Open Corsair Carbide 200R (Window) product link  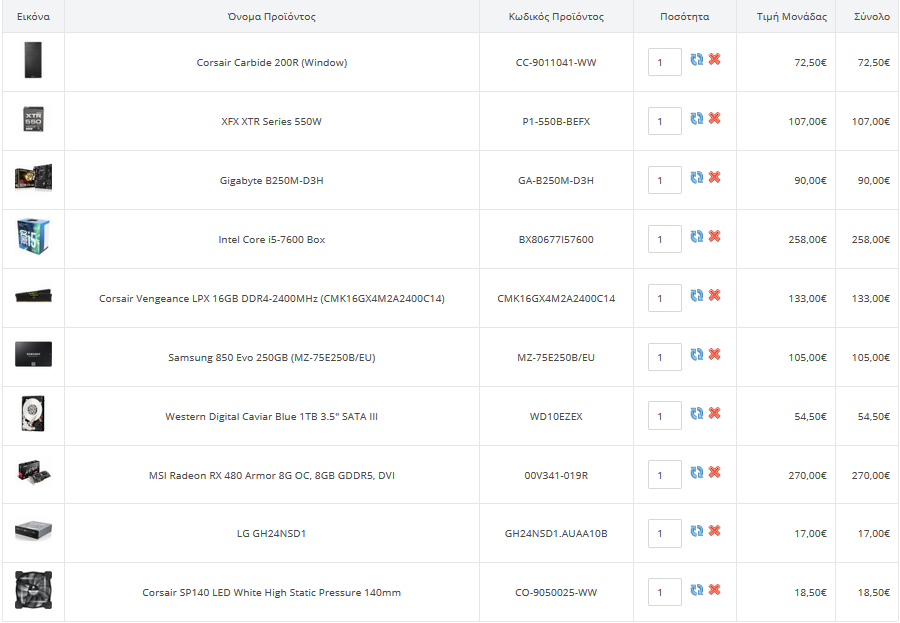pyautogui.click(x=272, y=63)
